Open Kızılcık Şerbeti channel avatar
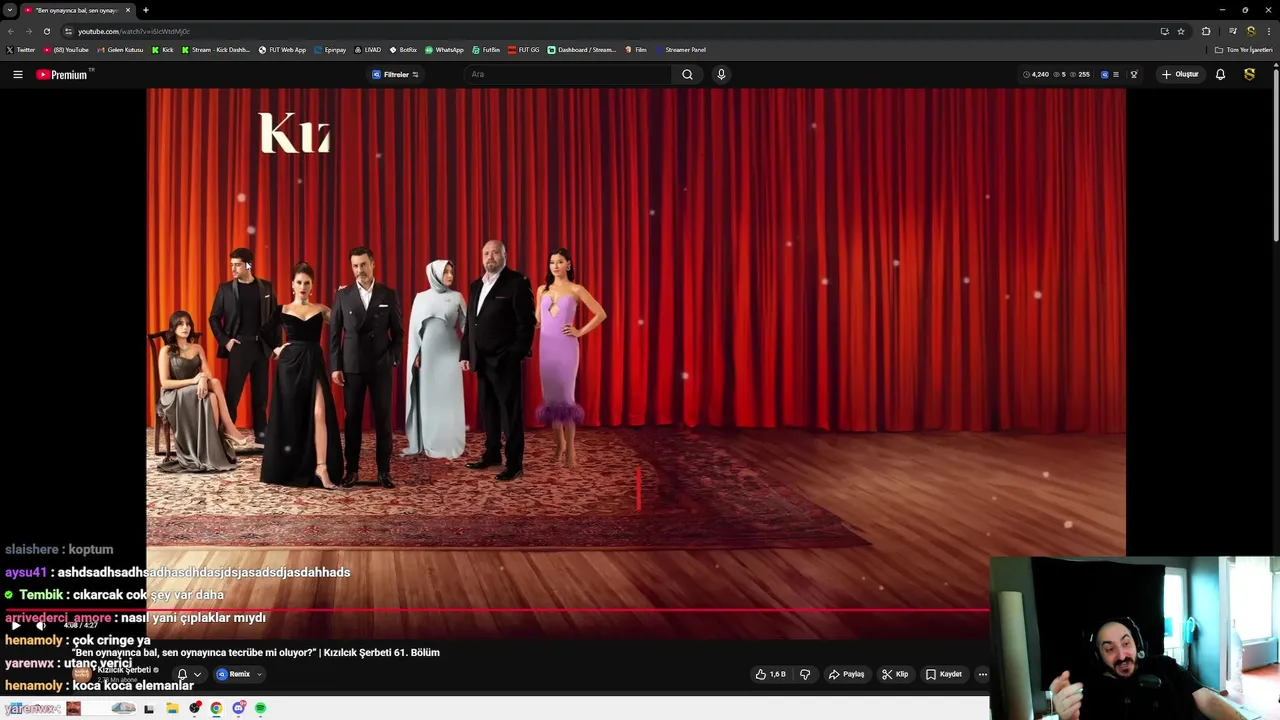The image size is (1280, 720). click(x=82, y=674)
